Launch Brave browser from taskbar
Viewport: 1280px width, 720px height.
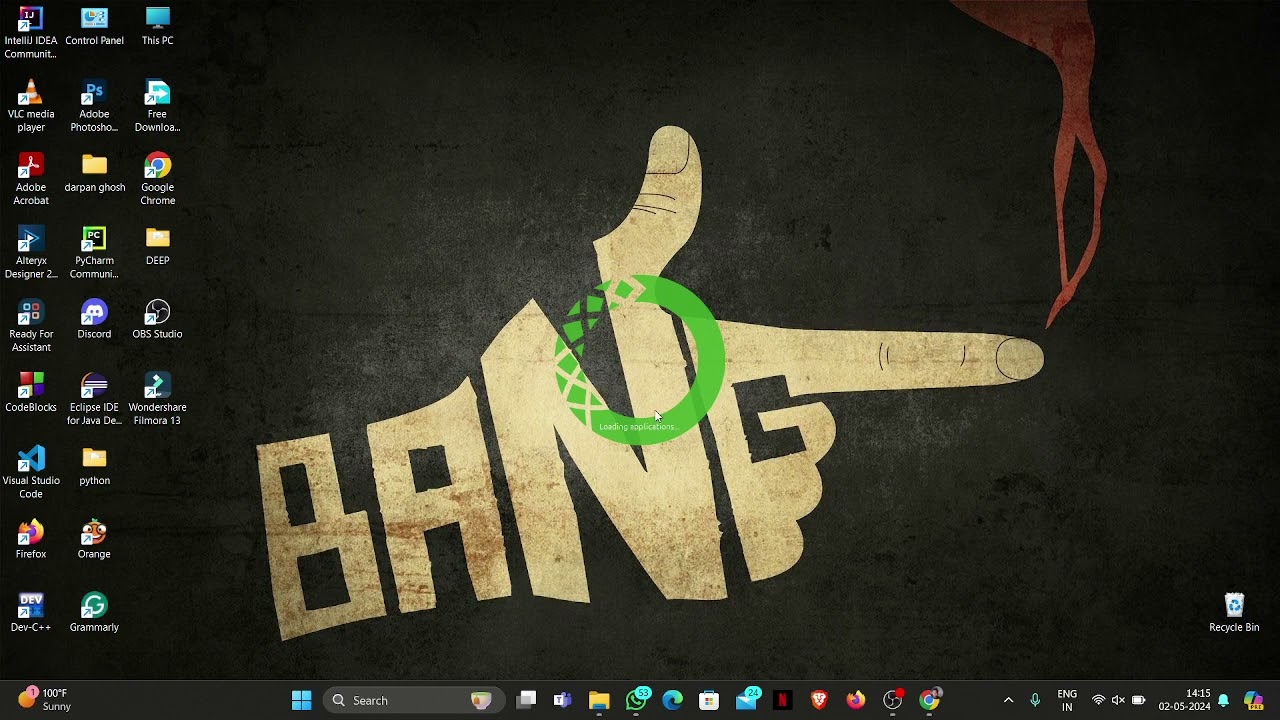point(819,700)
